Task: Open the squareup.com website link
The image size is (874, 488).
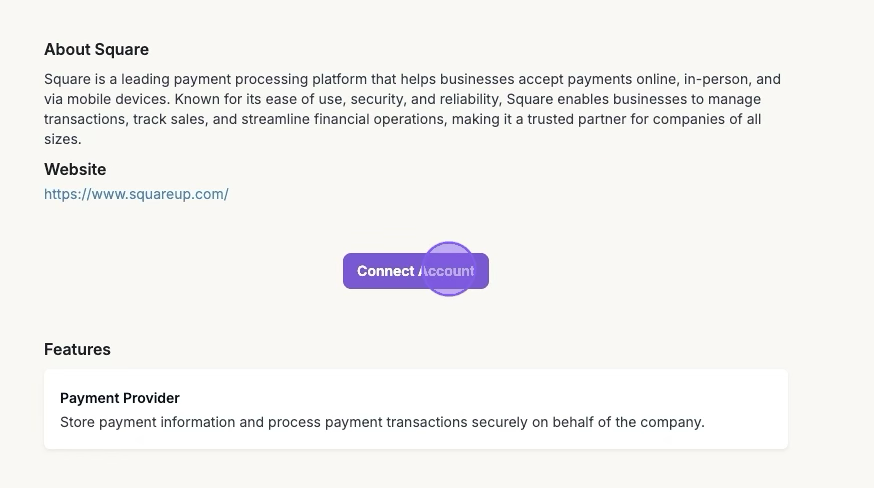Action: 136,194
